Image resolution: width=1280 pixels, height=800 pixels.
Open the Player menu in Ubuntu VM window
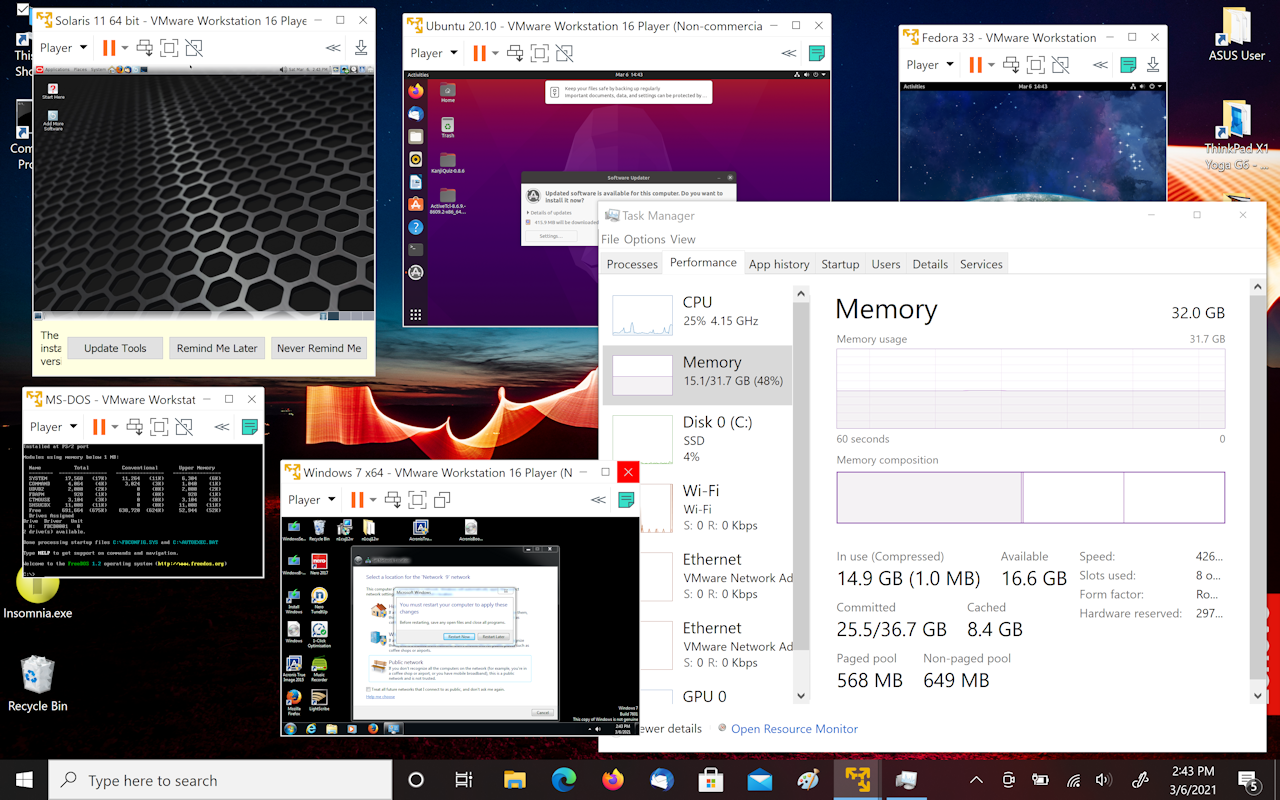click(x=434, y=53)
